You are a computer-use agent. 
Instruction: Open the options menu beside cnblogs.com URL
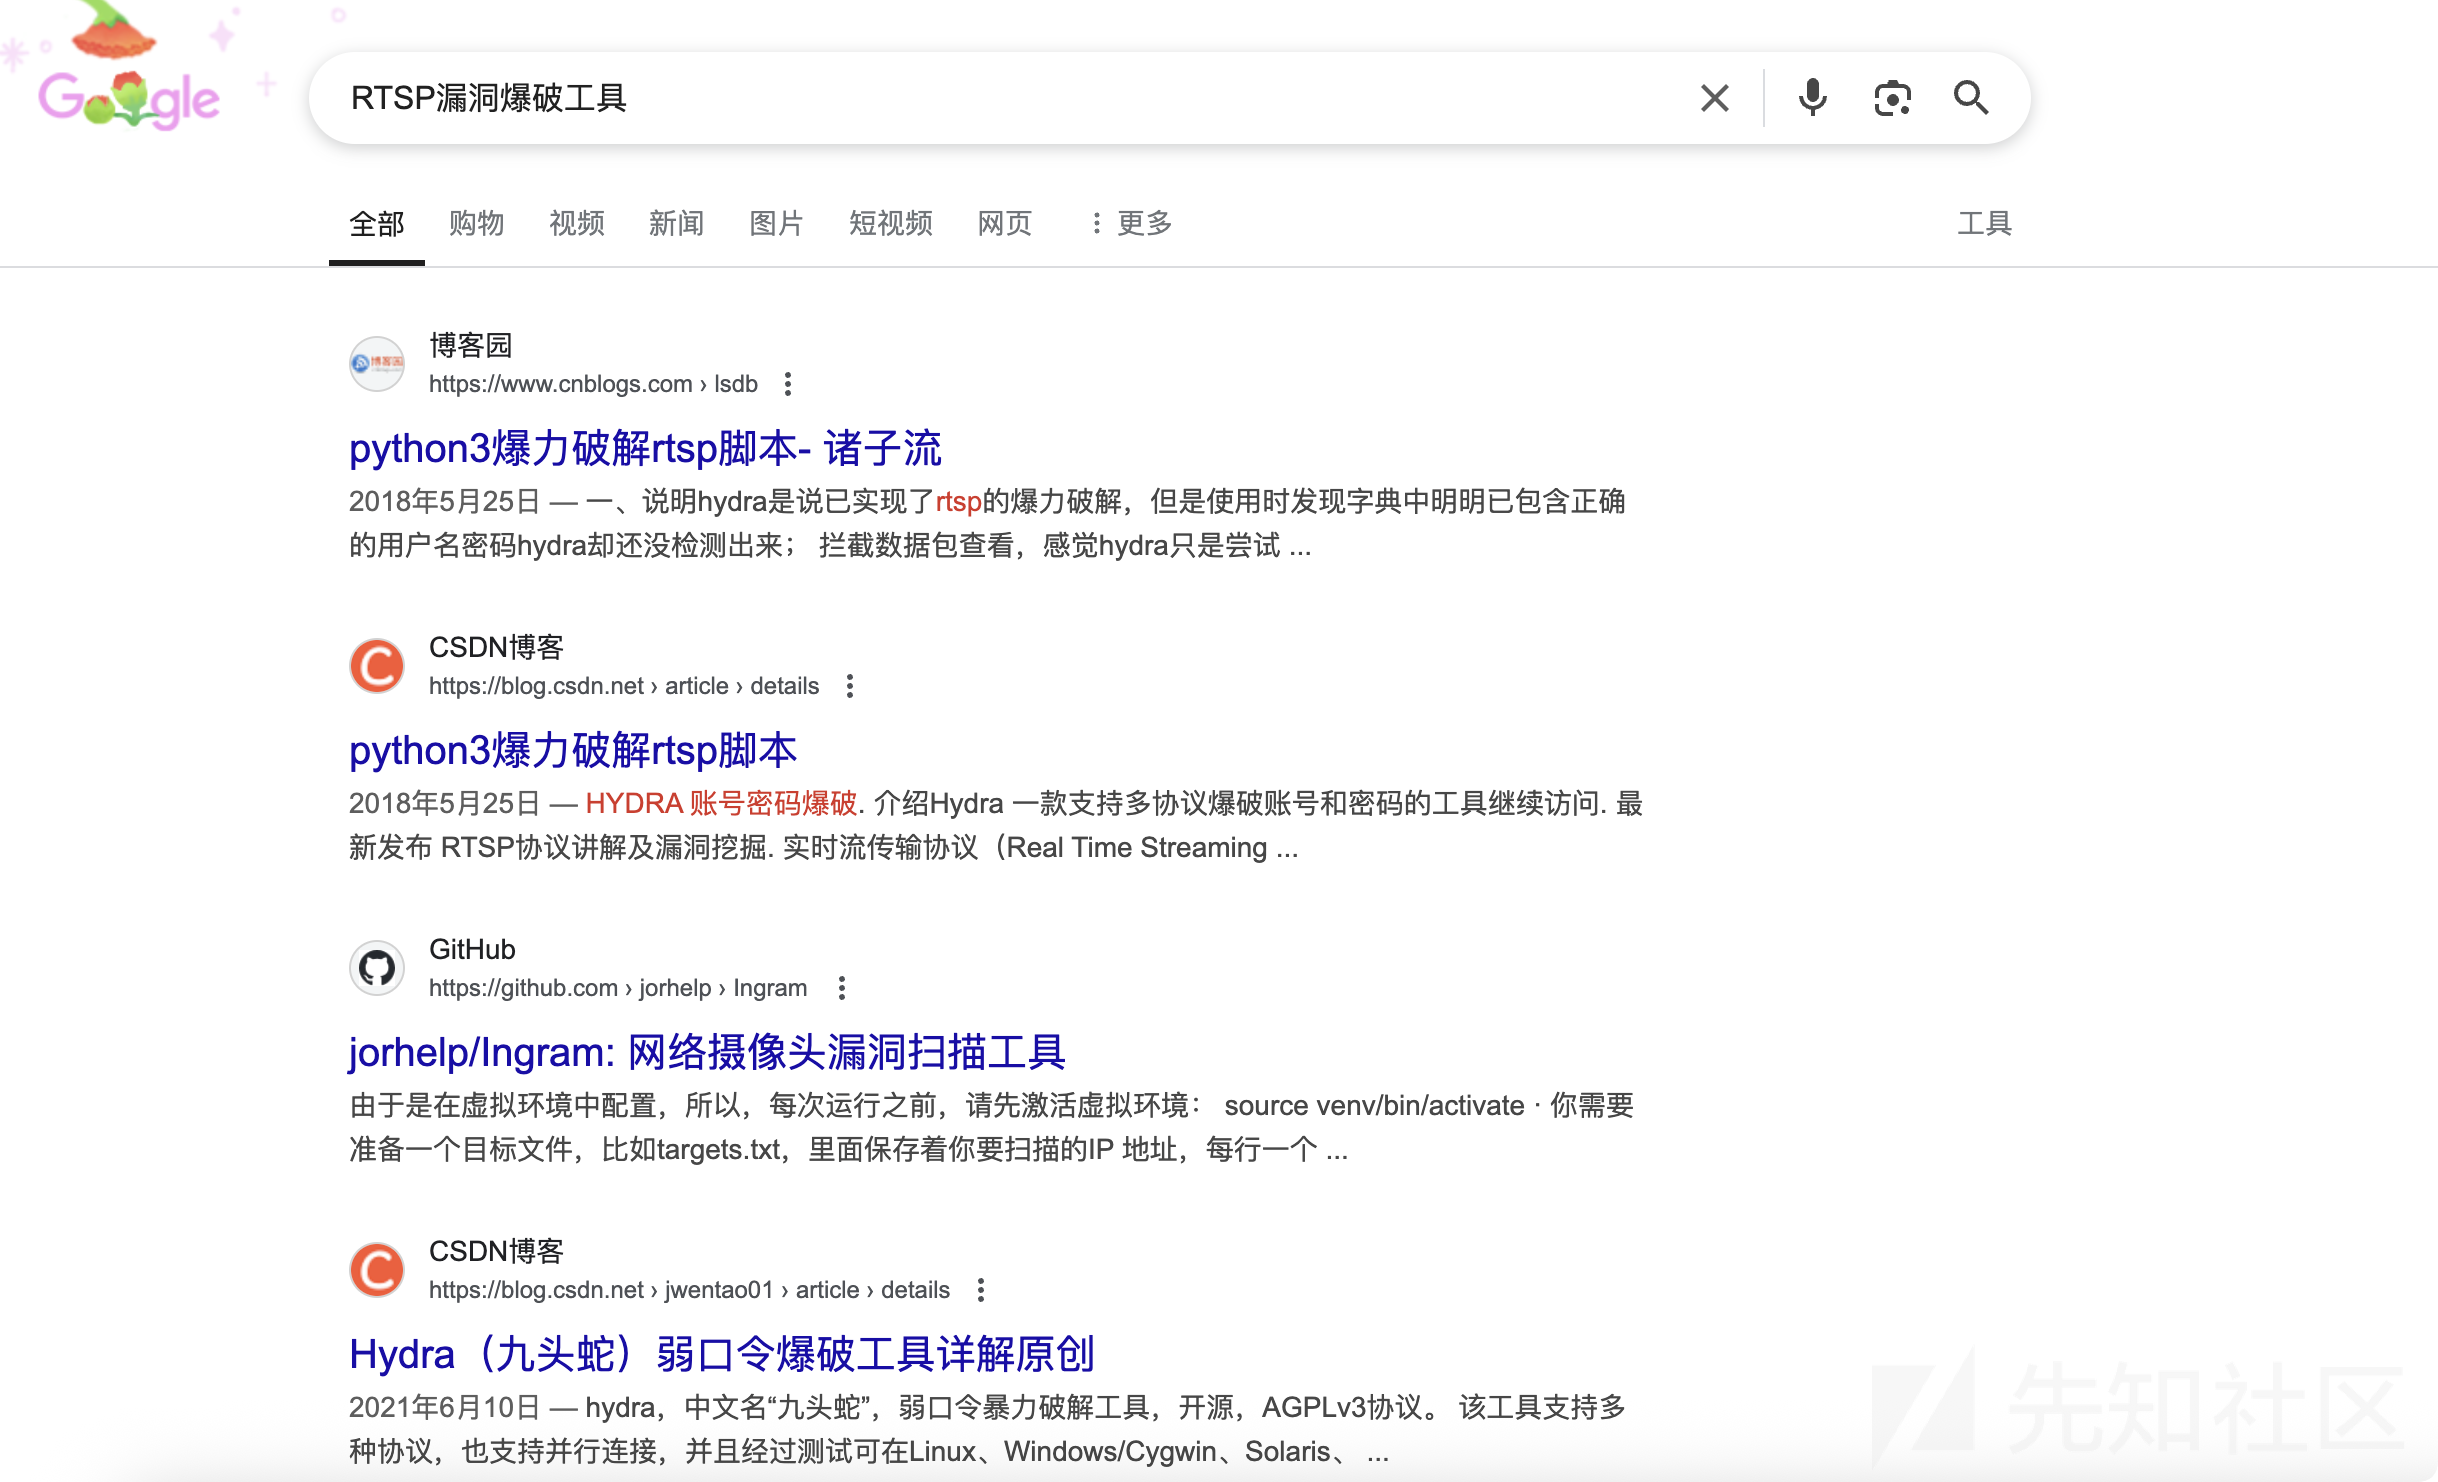(788, 384)
